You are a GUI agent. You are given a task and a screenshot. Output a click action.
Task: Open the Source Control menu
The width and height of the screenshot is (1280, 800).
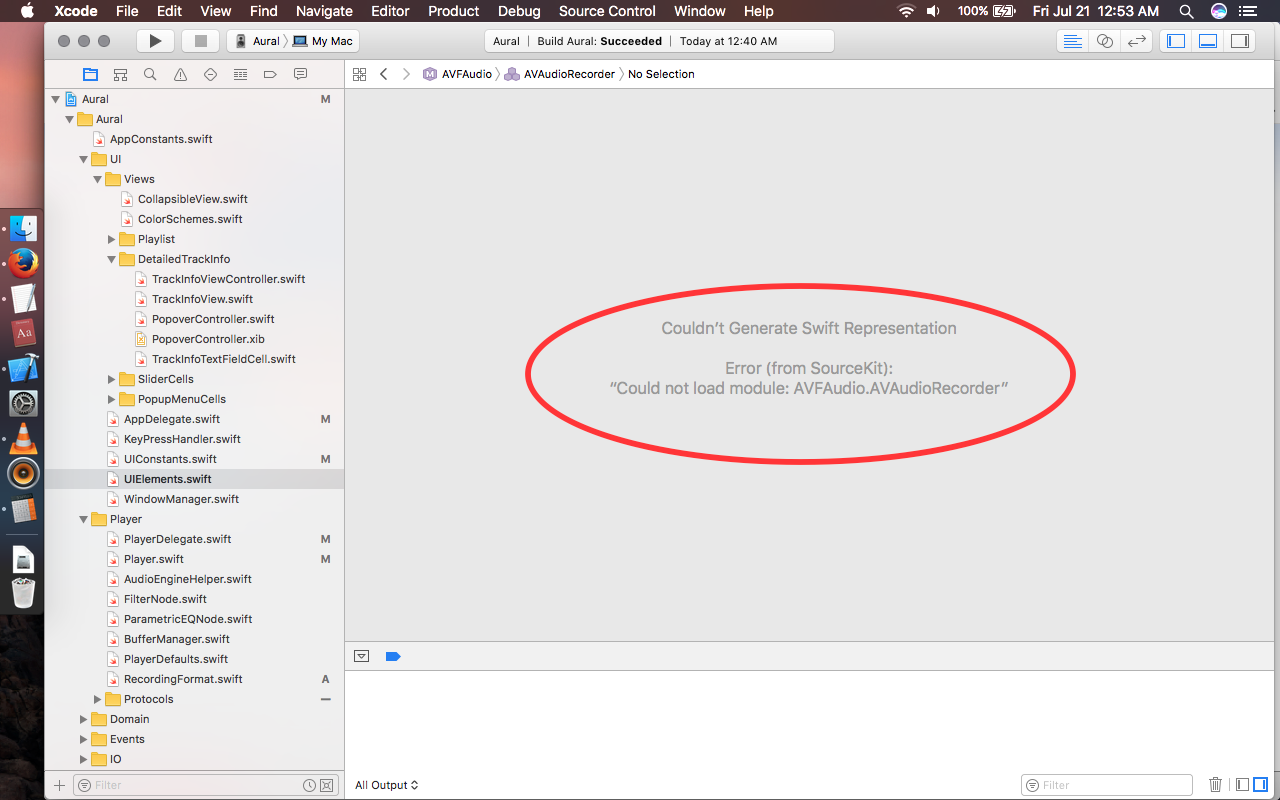(607, 11)
